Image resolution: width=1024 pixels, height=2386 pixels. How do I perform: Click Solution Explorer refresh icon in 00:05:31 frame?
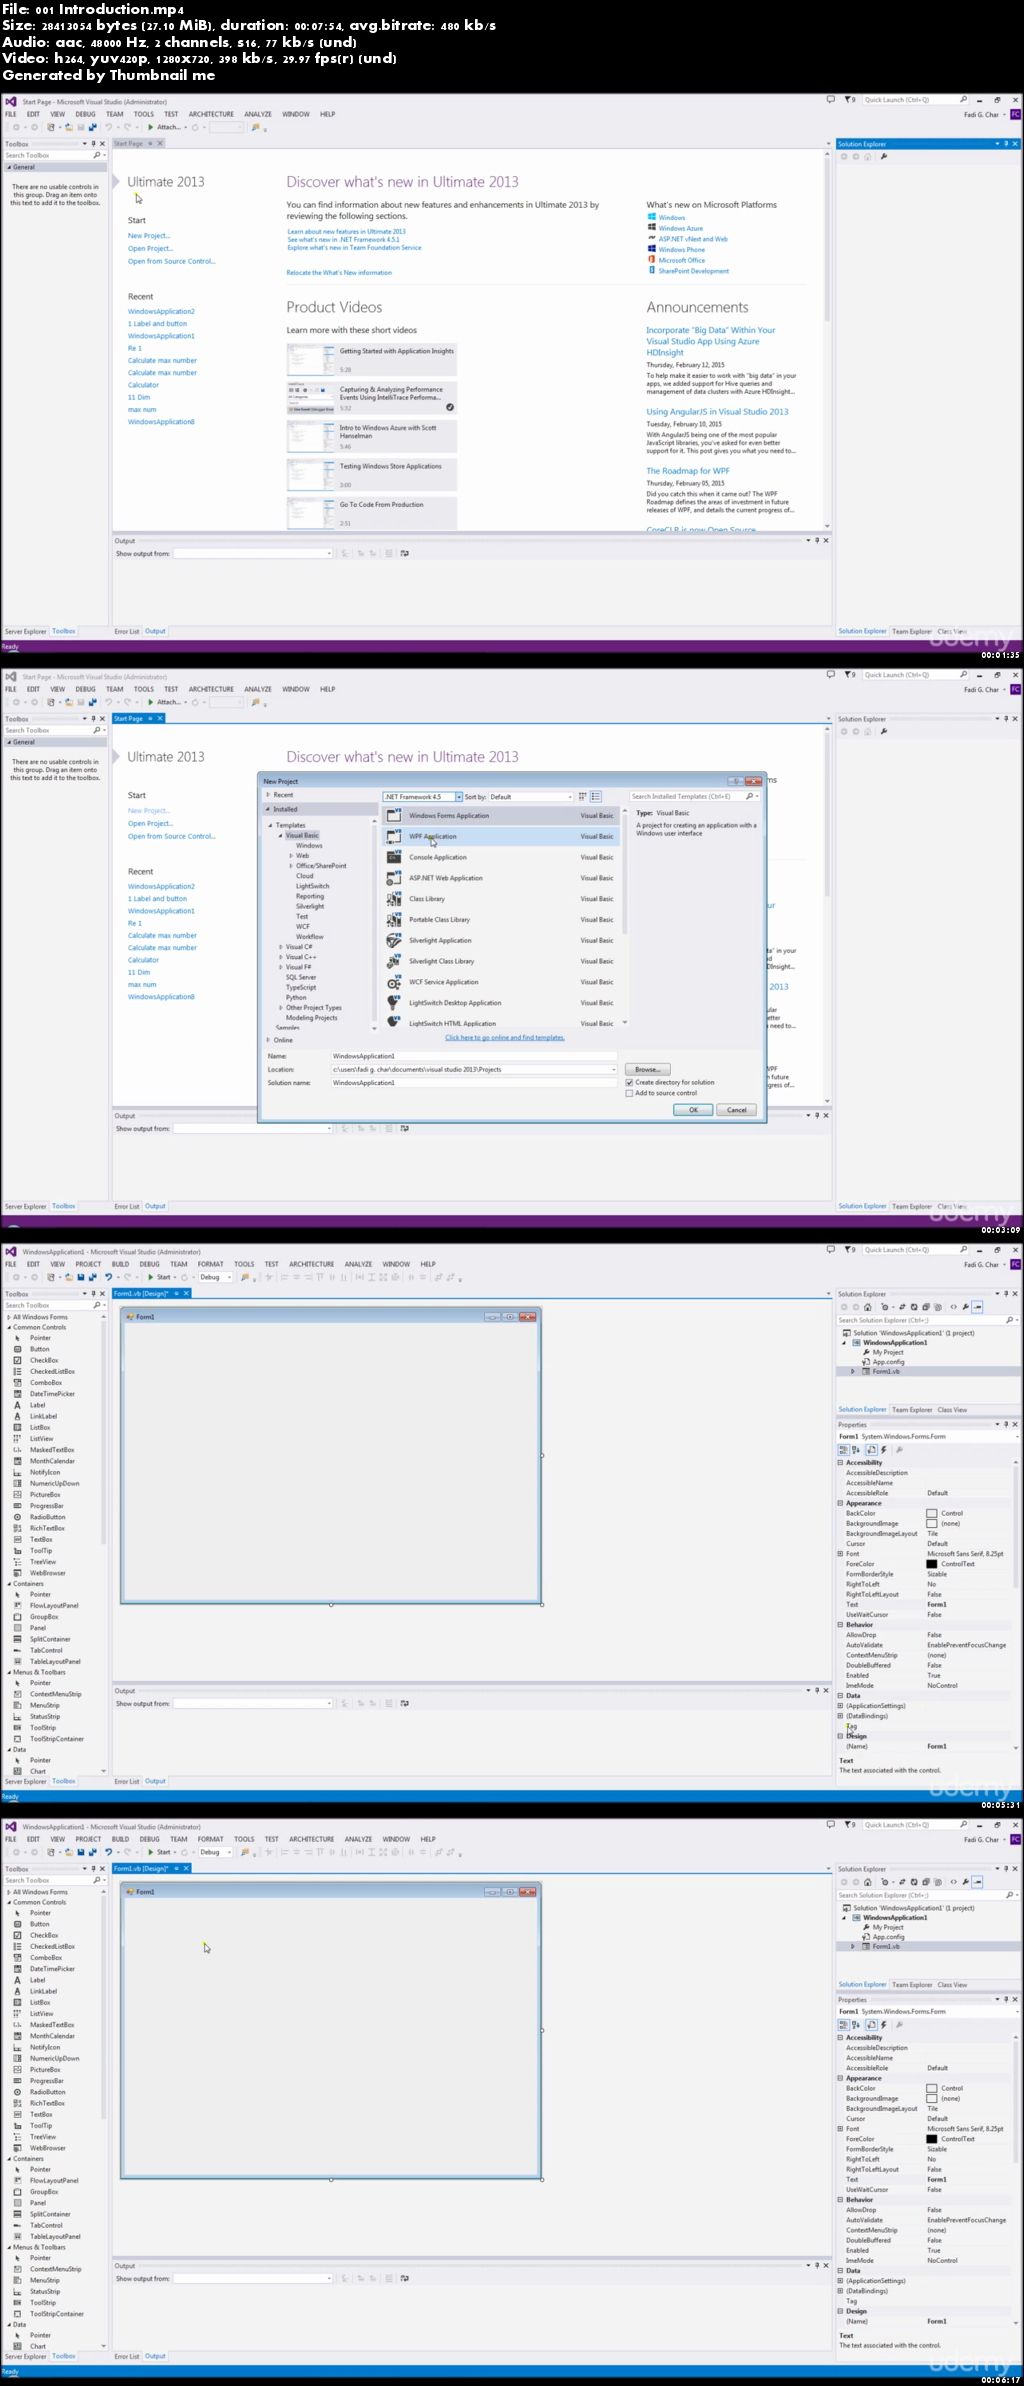point(914,1307)
